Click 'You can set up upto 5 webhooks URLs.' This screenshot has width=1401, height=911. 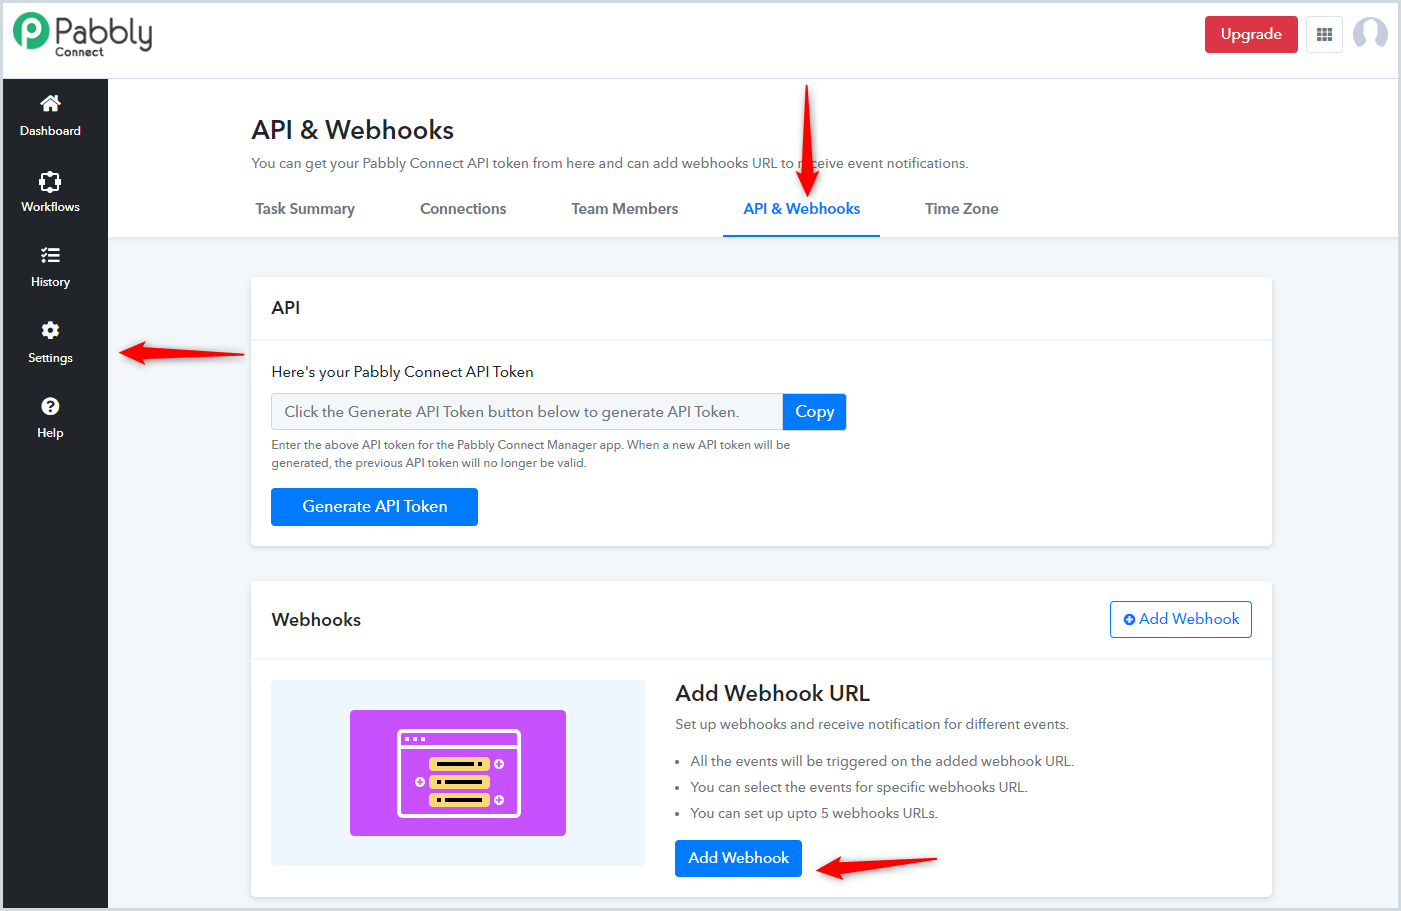(814, 813)
